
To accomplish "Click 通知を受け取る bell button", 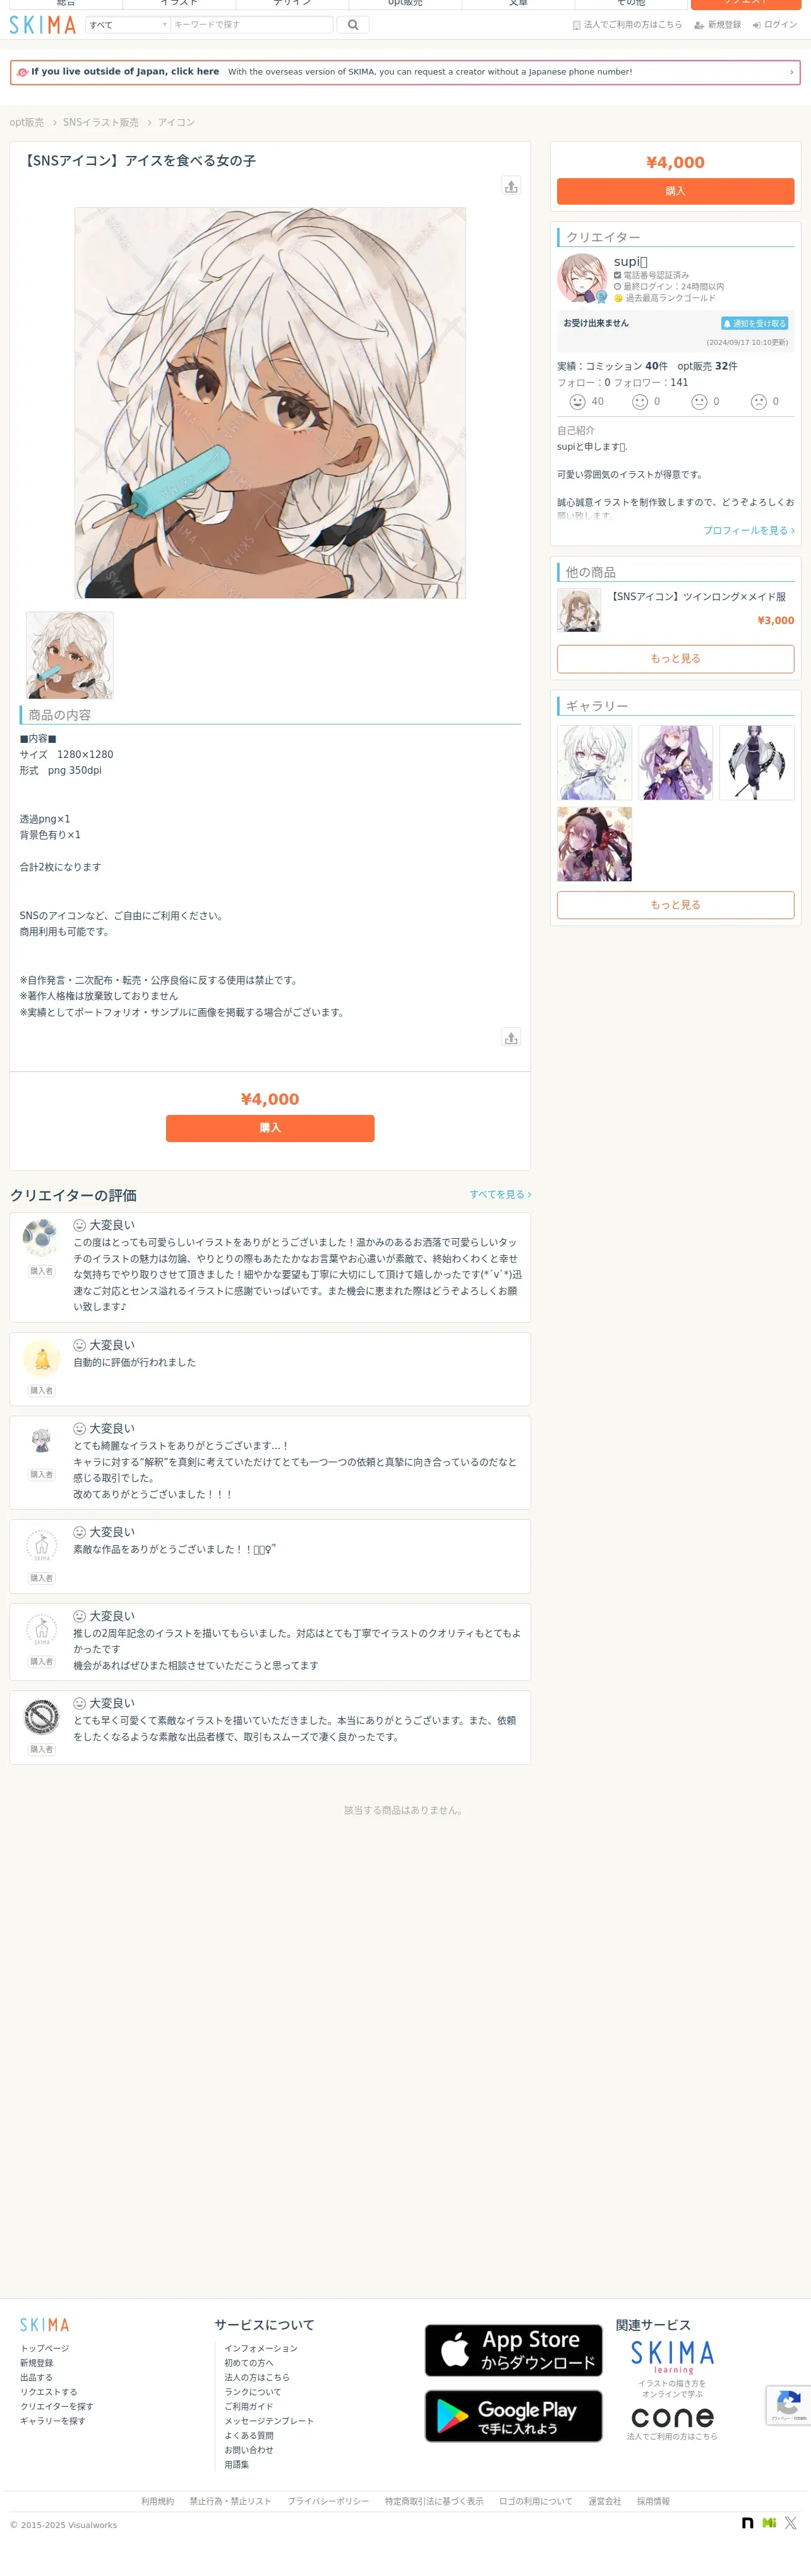I will (x=755, y=324).
